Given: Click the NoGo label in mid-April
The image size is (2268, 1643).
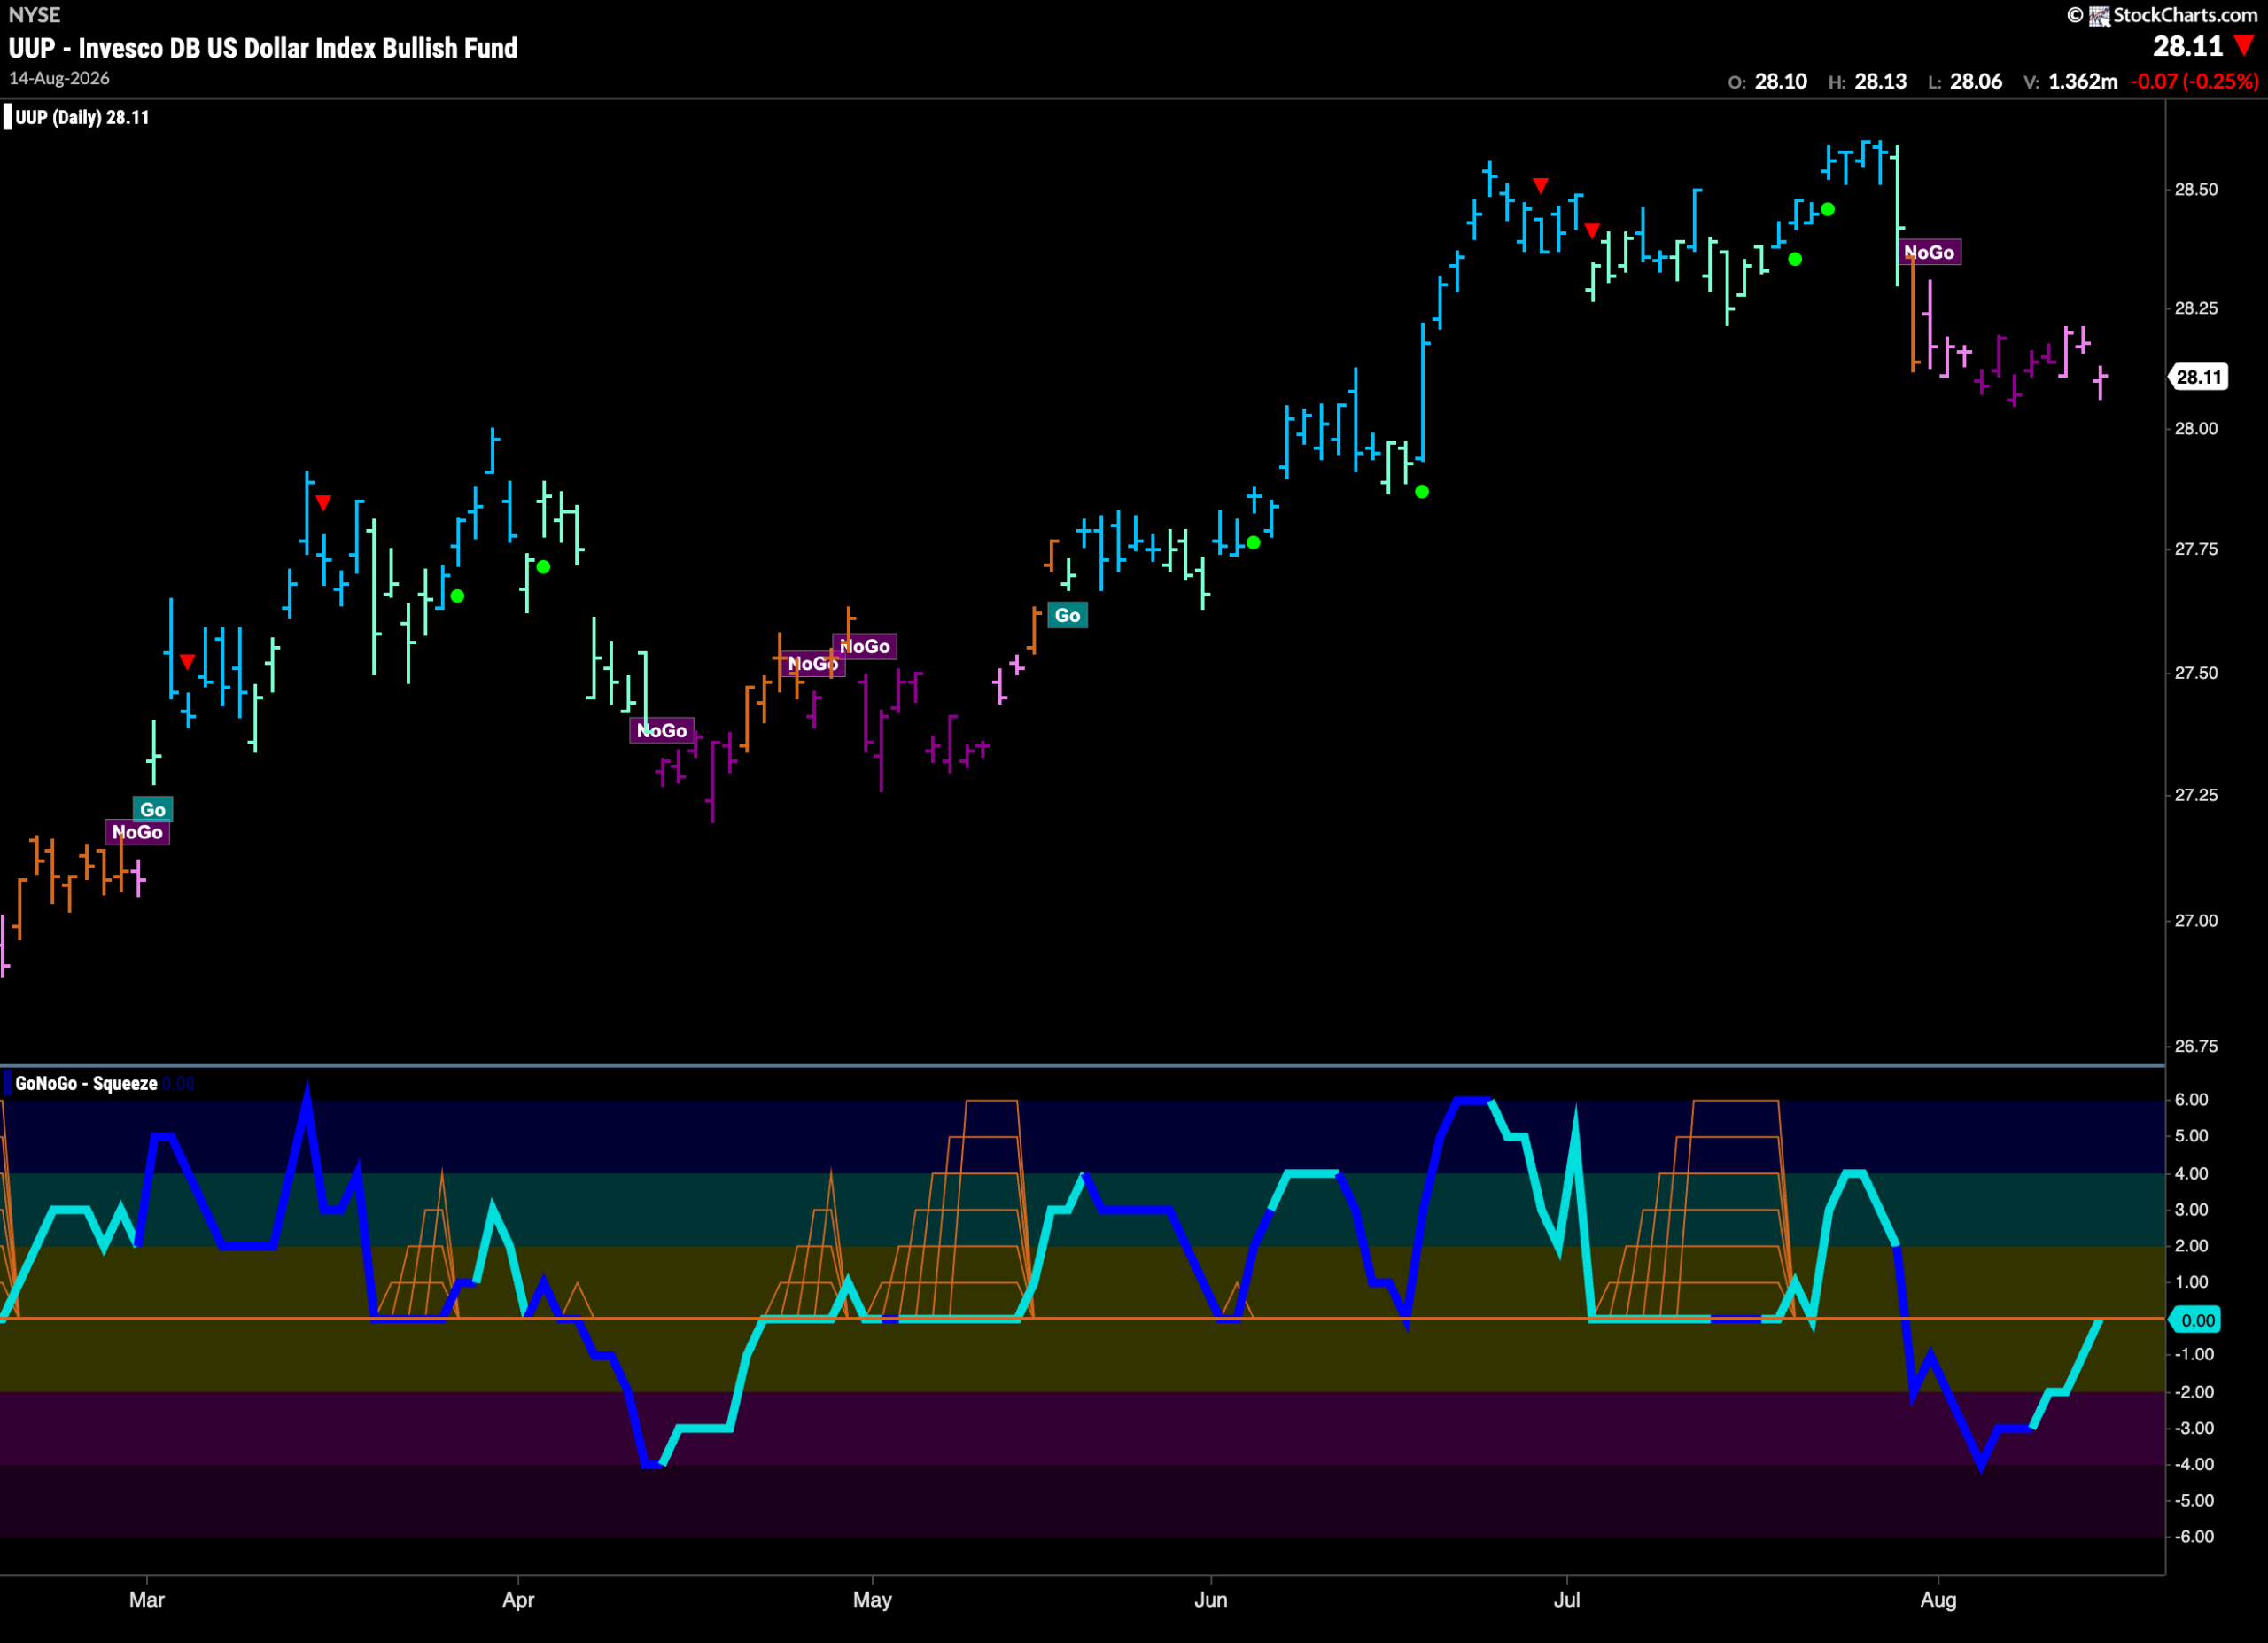Looking at the screenshot, I should (662, 730).
